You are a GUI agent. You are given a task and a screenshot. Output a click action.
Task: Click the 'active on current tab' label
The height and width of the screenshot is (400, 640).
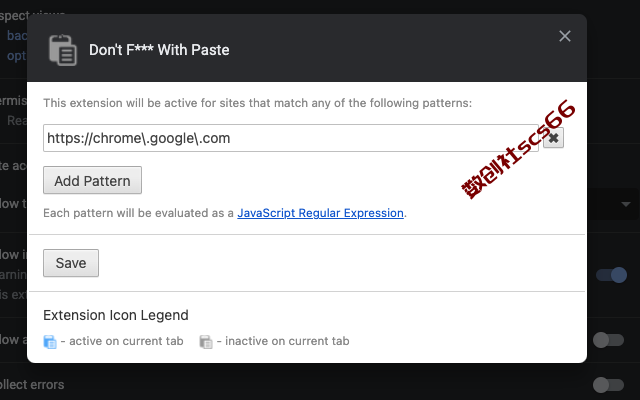point(126,341)
